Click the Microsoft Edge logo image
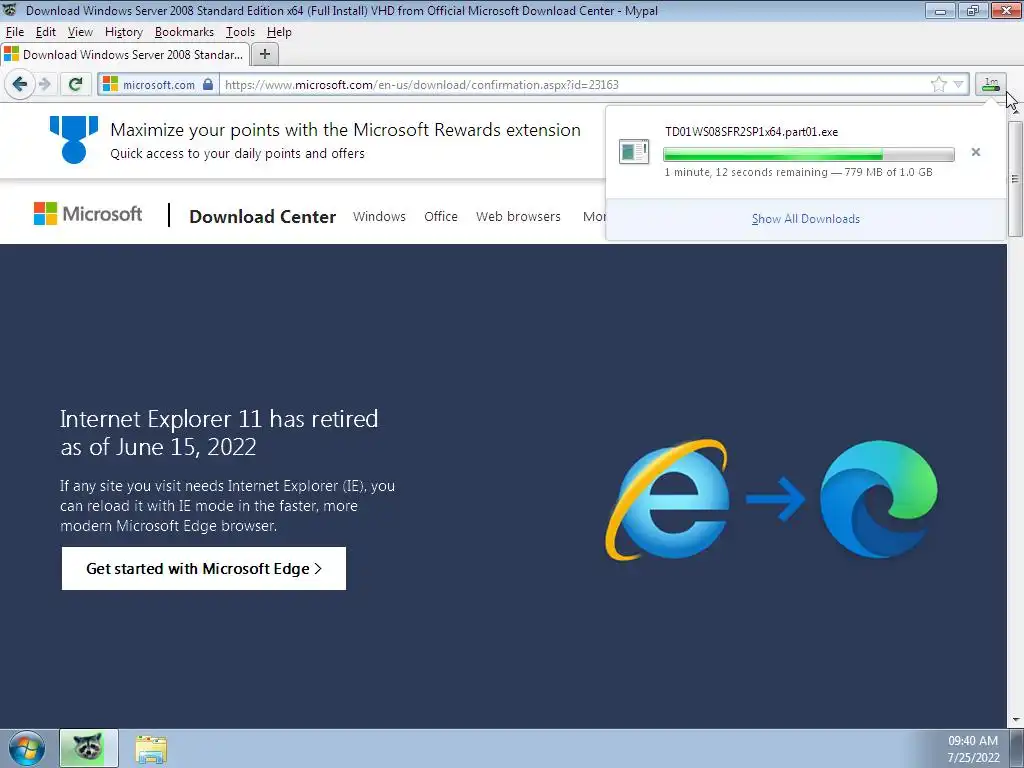Screen dimensions: 1024x768 [878, 500]
